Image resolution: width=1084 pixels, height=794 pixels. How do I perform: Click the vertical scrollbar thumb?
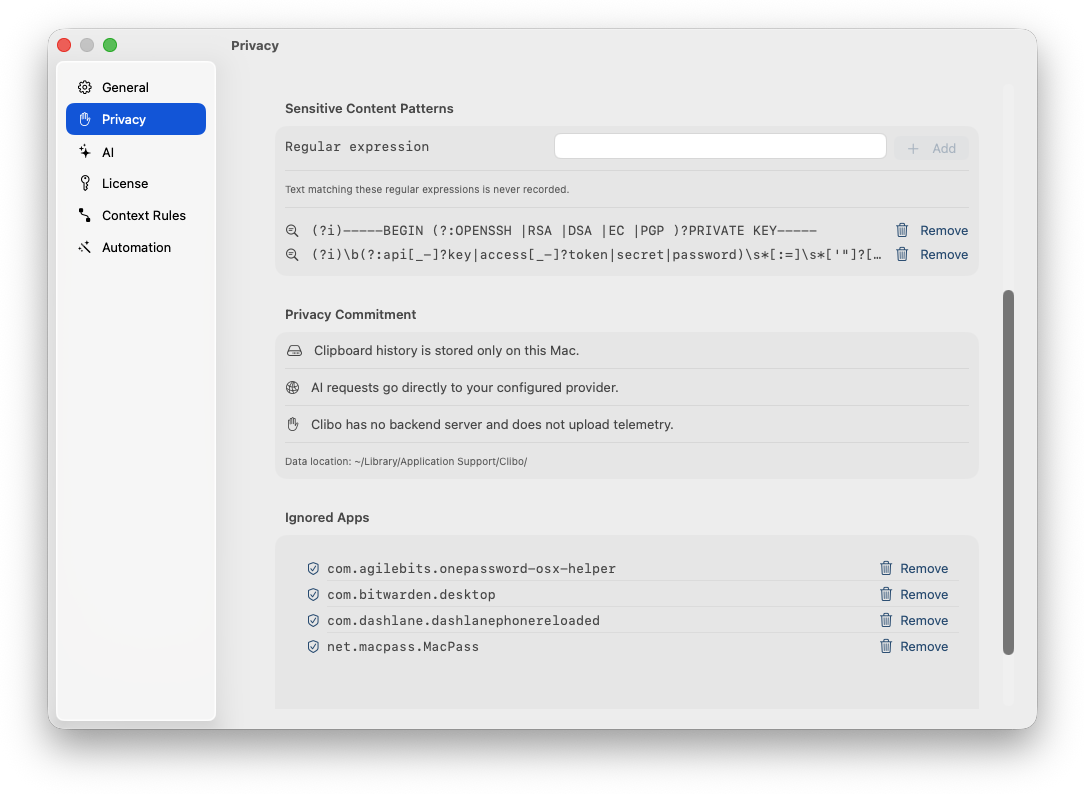[1008, 472]
